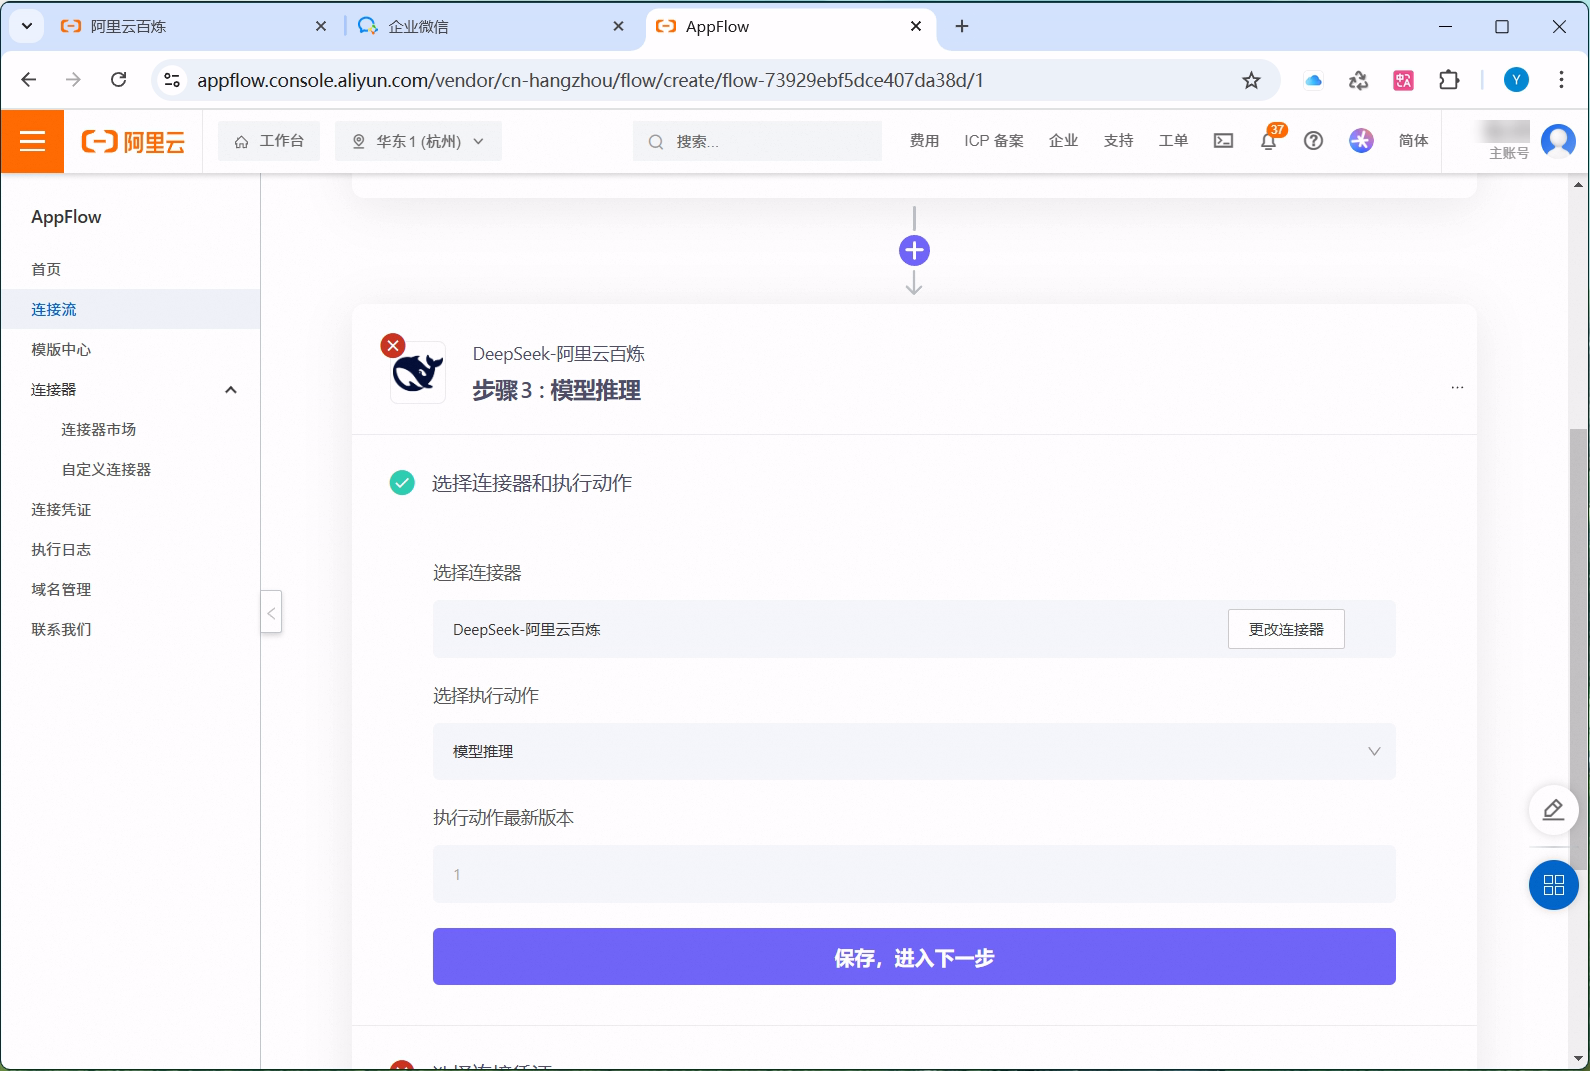Viewport: 1590px width, 1071px height.
Task: Open the Cloud Shell terminal icon
Action: 1223,141
